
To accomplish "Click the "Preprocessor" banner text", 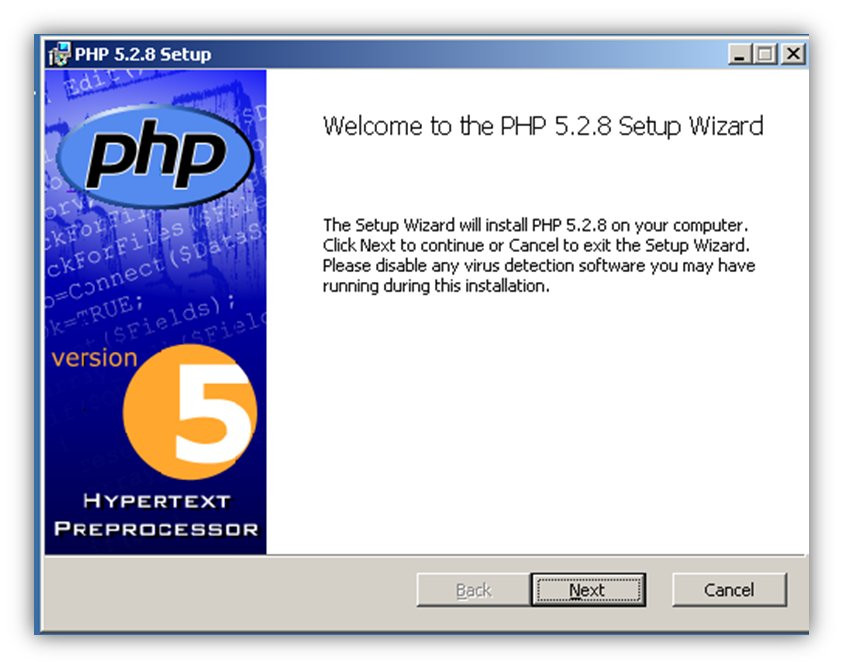I will tap(156, 529).
